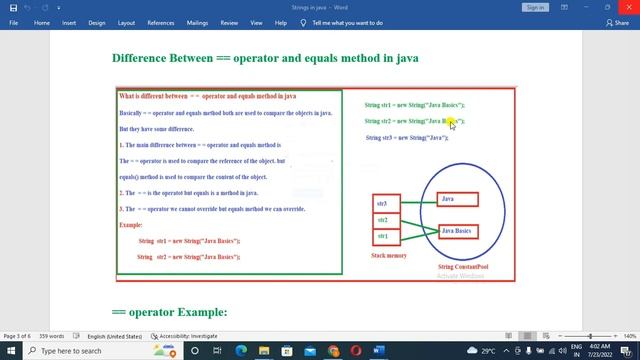
Task: Click the Share button
Action: 617,23
